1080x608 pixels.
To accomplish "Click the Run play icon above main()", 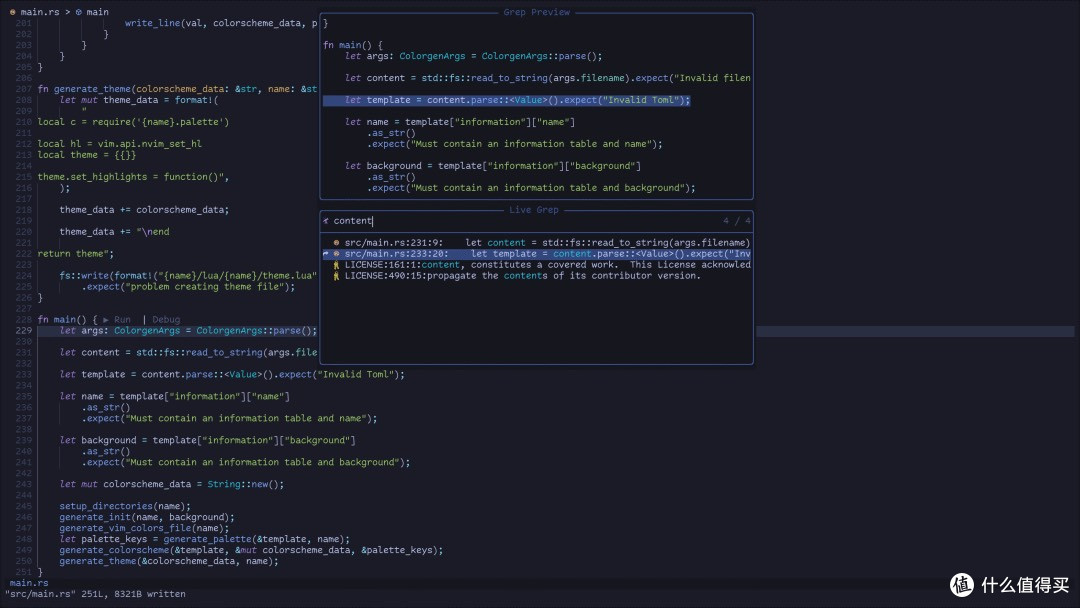I will pos(105,319).
